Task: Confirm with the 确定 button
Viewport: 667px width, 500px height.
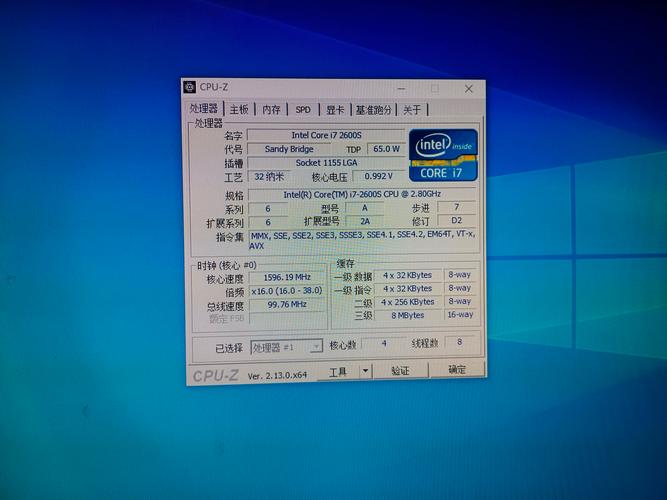Action: point(457,369)
